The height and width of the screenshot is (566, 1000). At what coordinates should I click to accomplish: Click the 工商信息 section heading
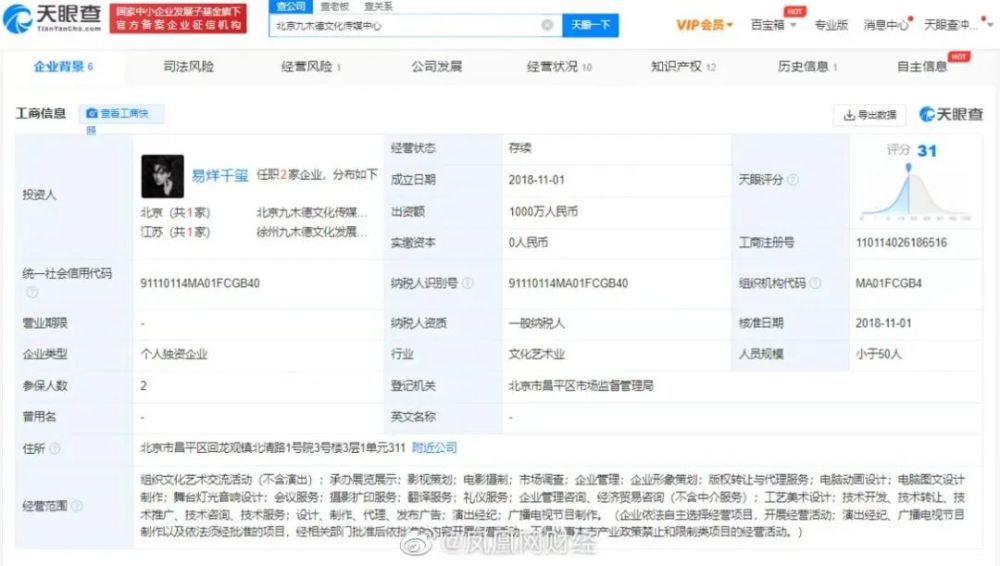coord(41,114)
